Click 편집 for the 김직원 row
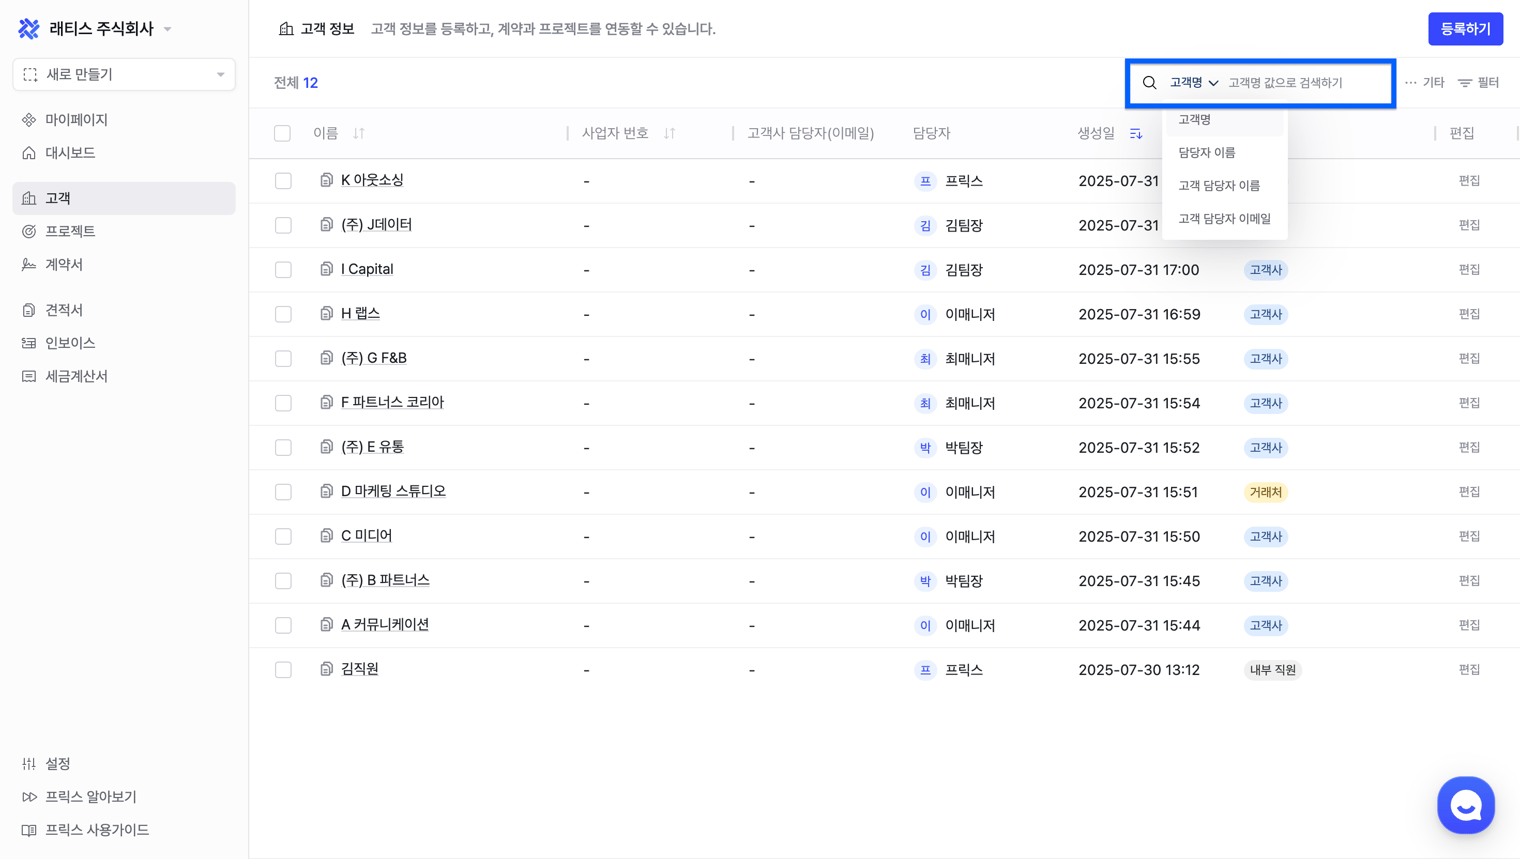 click(1469, 670)
